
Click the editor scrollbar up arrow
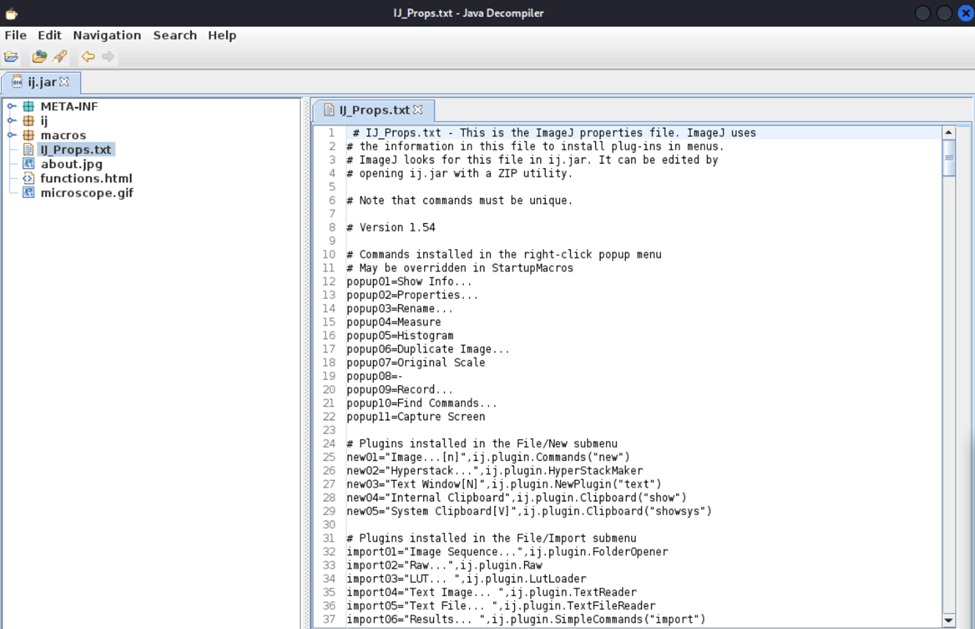click(948, 132)
